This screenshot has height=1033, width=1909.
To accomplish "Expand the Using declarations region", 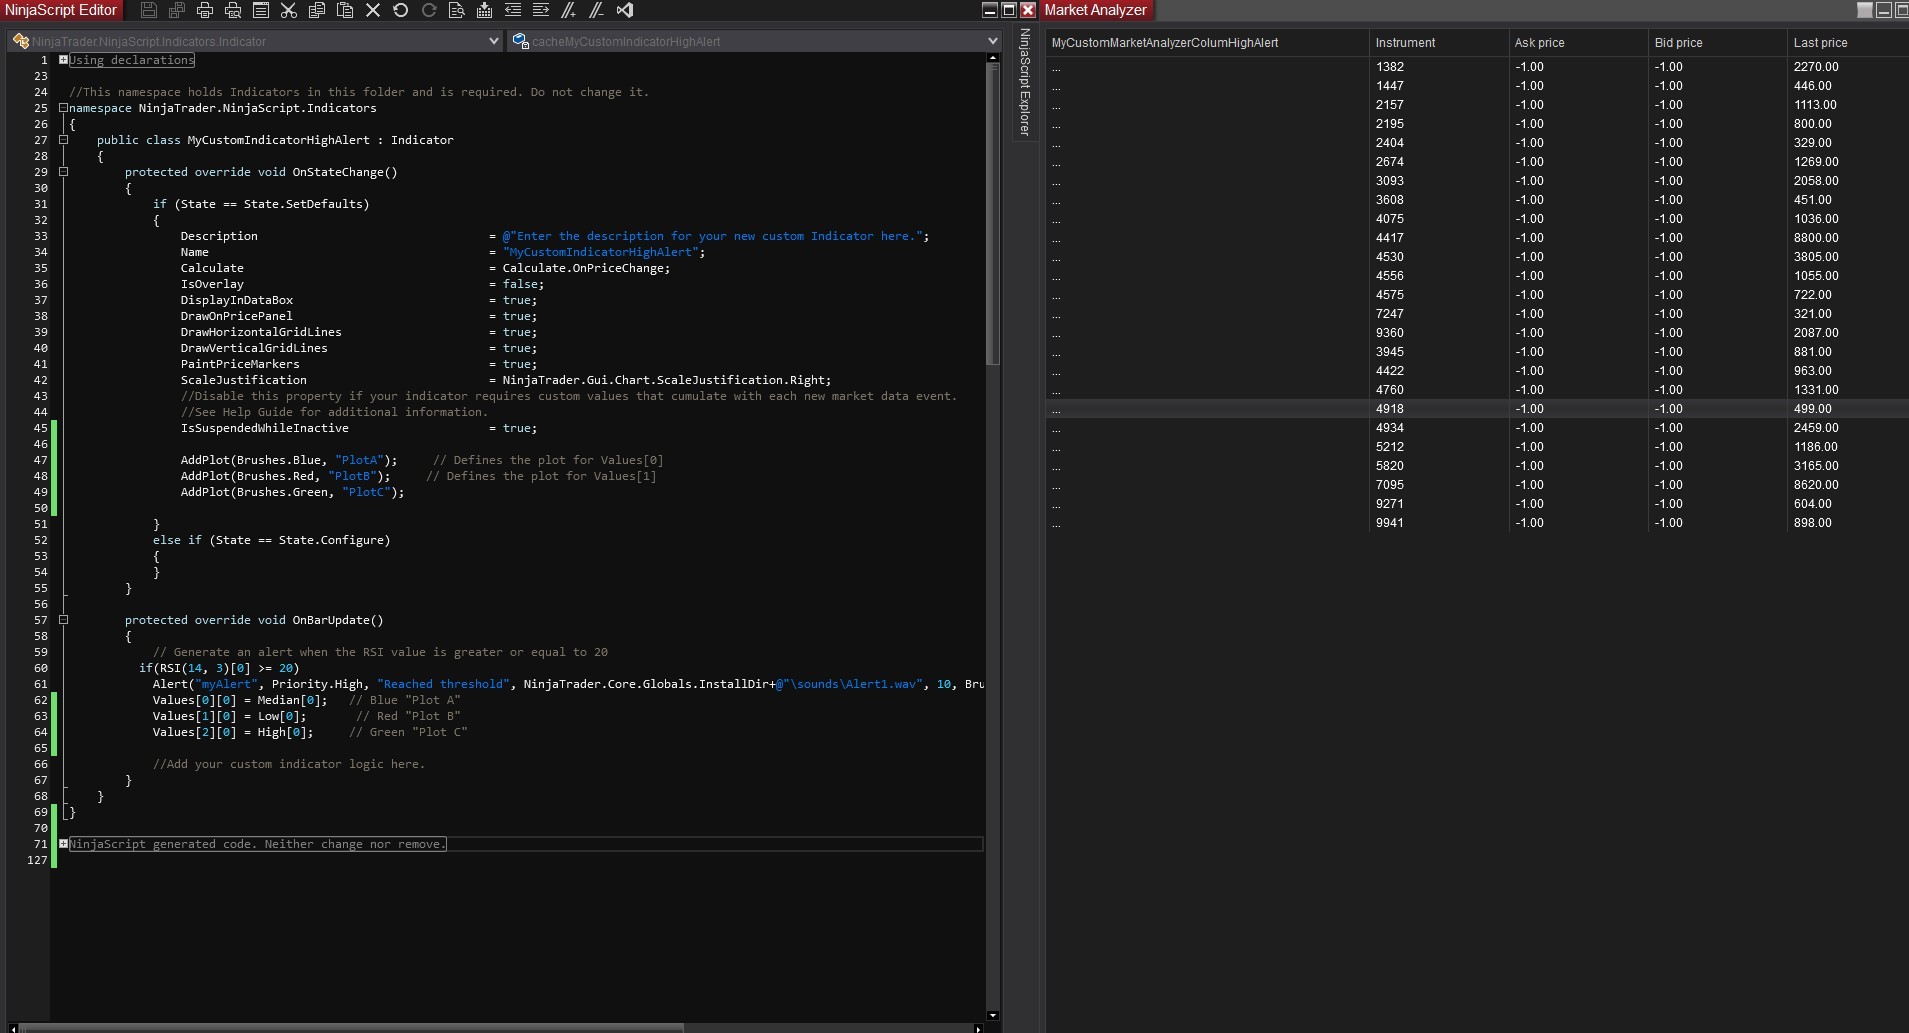I will click(x=63, y=60).
